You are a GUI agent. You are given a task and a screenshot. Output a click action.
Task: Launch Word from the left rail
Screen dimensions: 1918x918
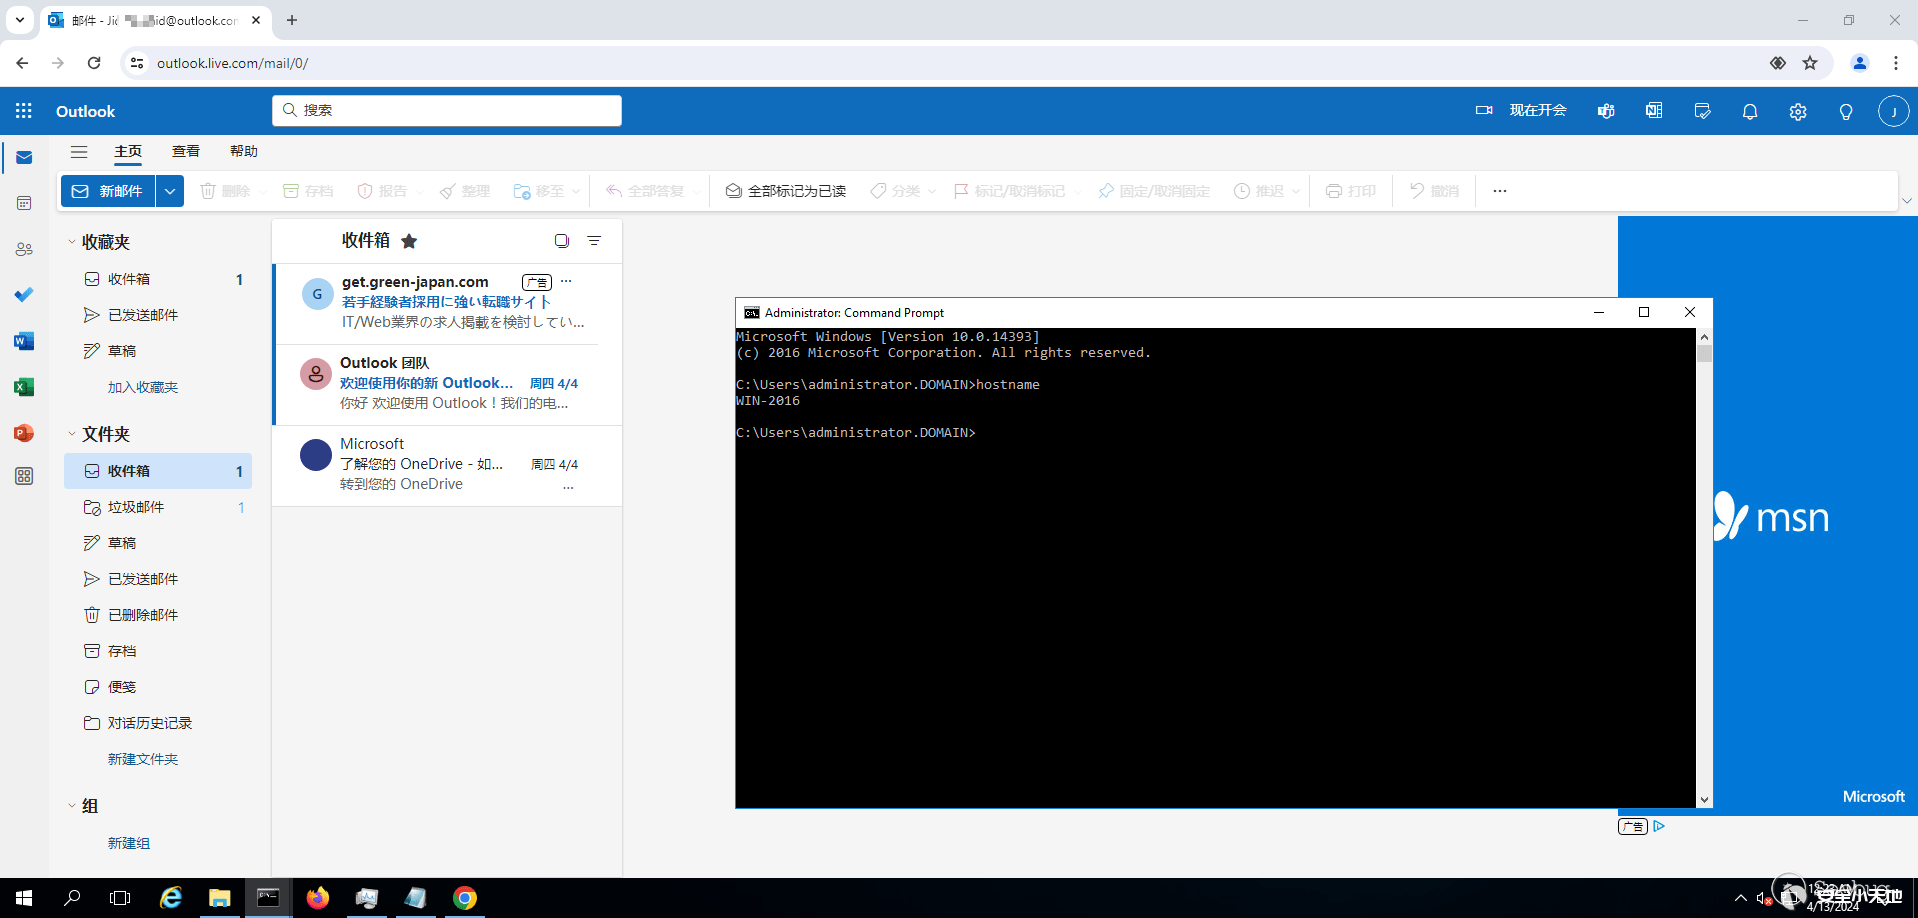coord(24,341)
